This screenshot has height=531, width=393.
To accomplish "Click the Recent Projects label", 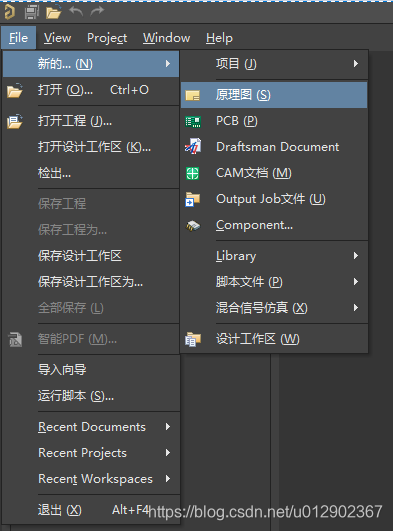I will (x=82, y=453).
